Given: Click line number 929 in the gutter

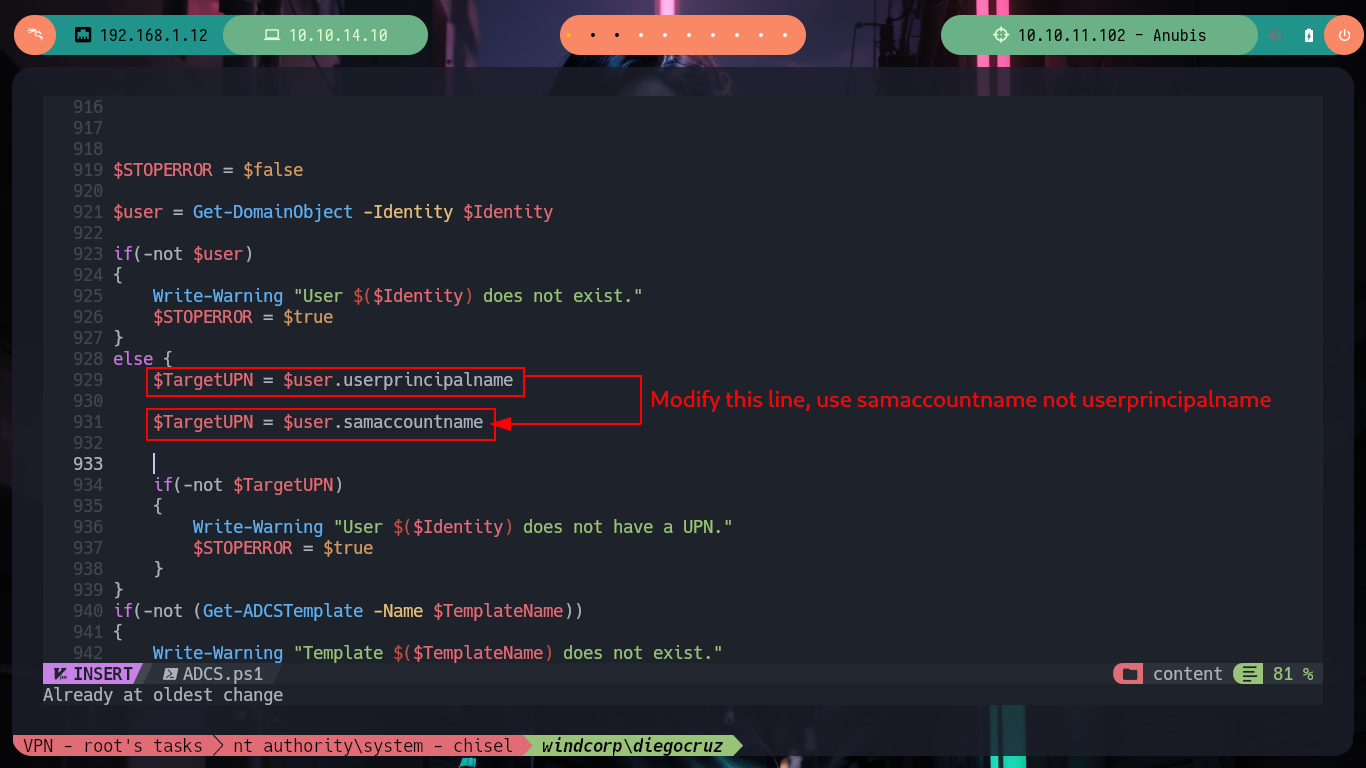Looking at the screenshot, I should (x=88, y=380).
